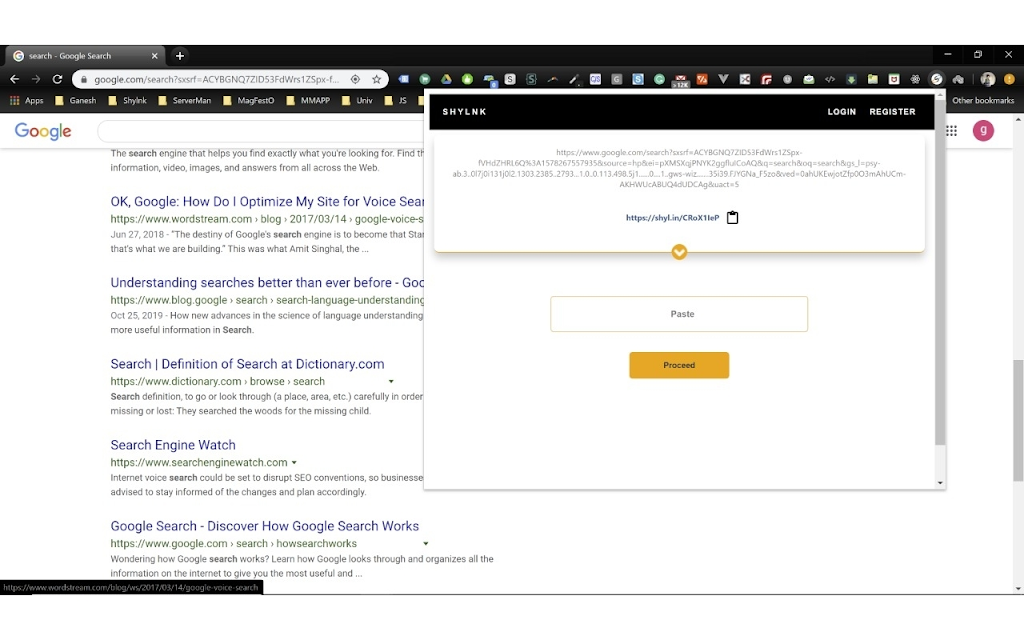Screen dimensions: 1024x640
Task: Open the Other bookmarks folder
Action: coord(982,101)
